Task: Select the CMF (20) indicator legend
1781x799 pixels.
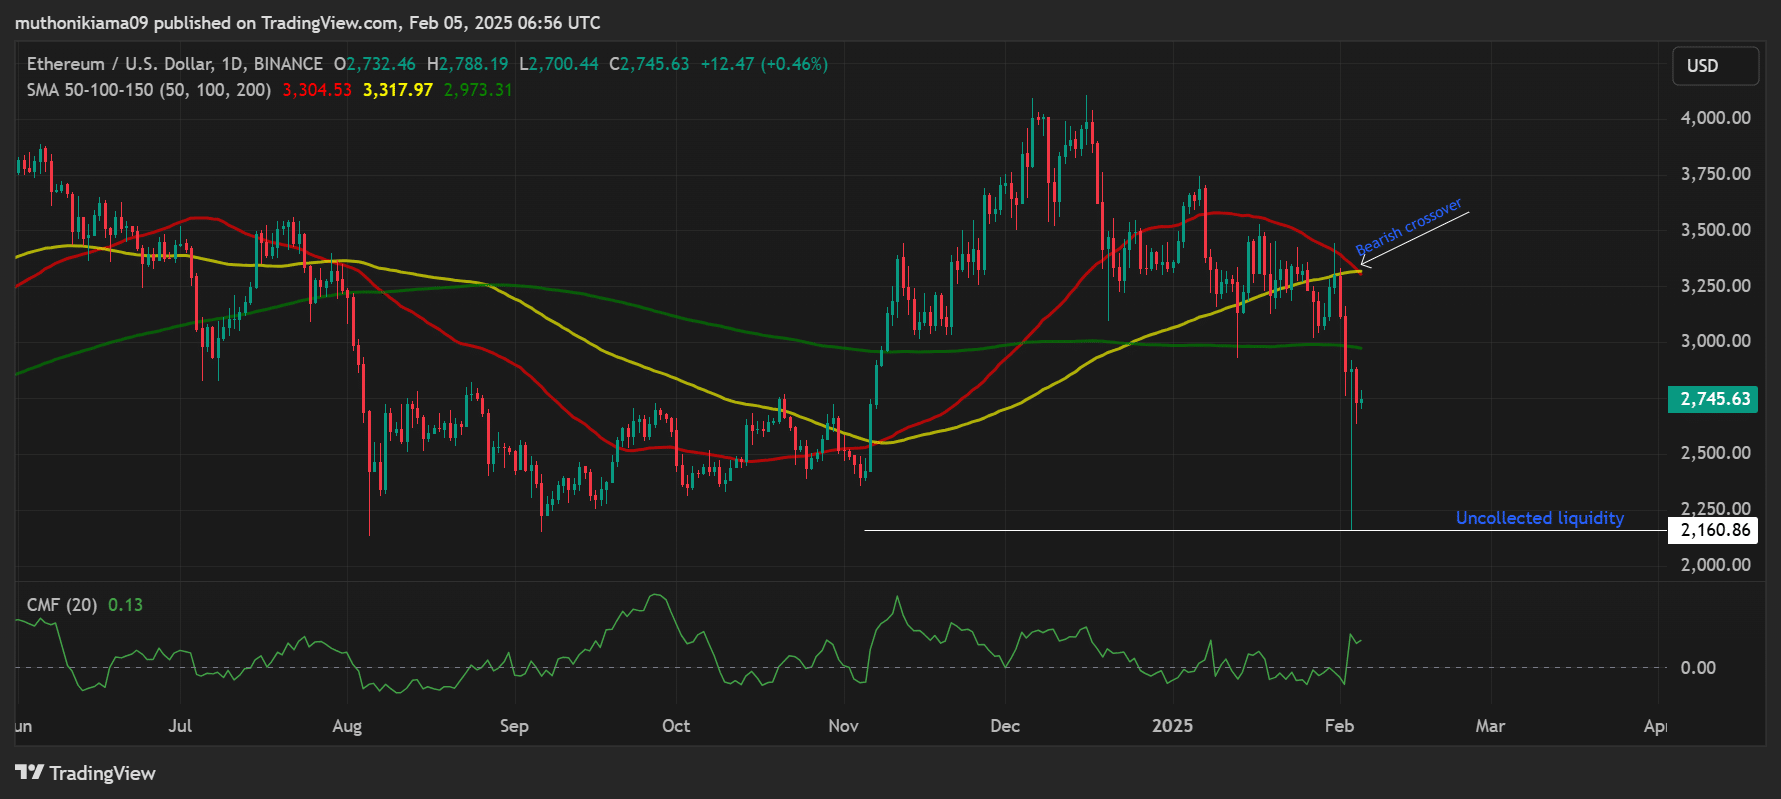Action: click(x=62, y=605)
